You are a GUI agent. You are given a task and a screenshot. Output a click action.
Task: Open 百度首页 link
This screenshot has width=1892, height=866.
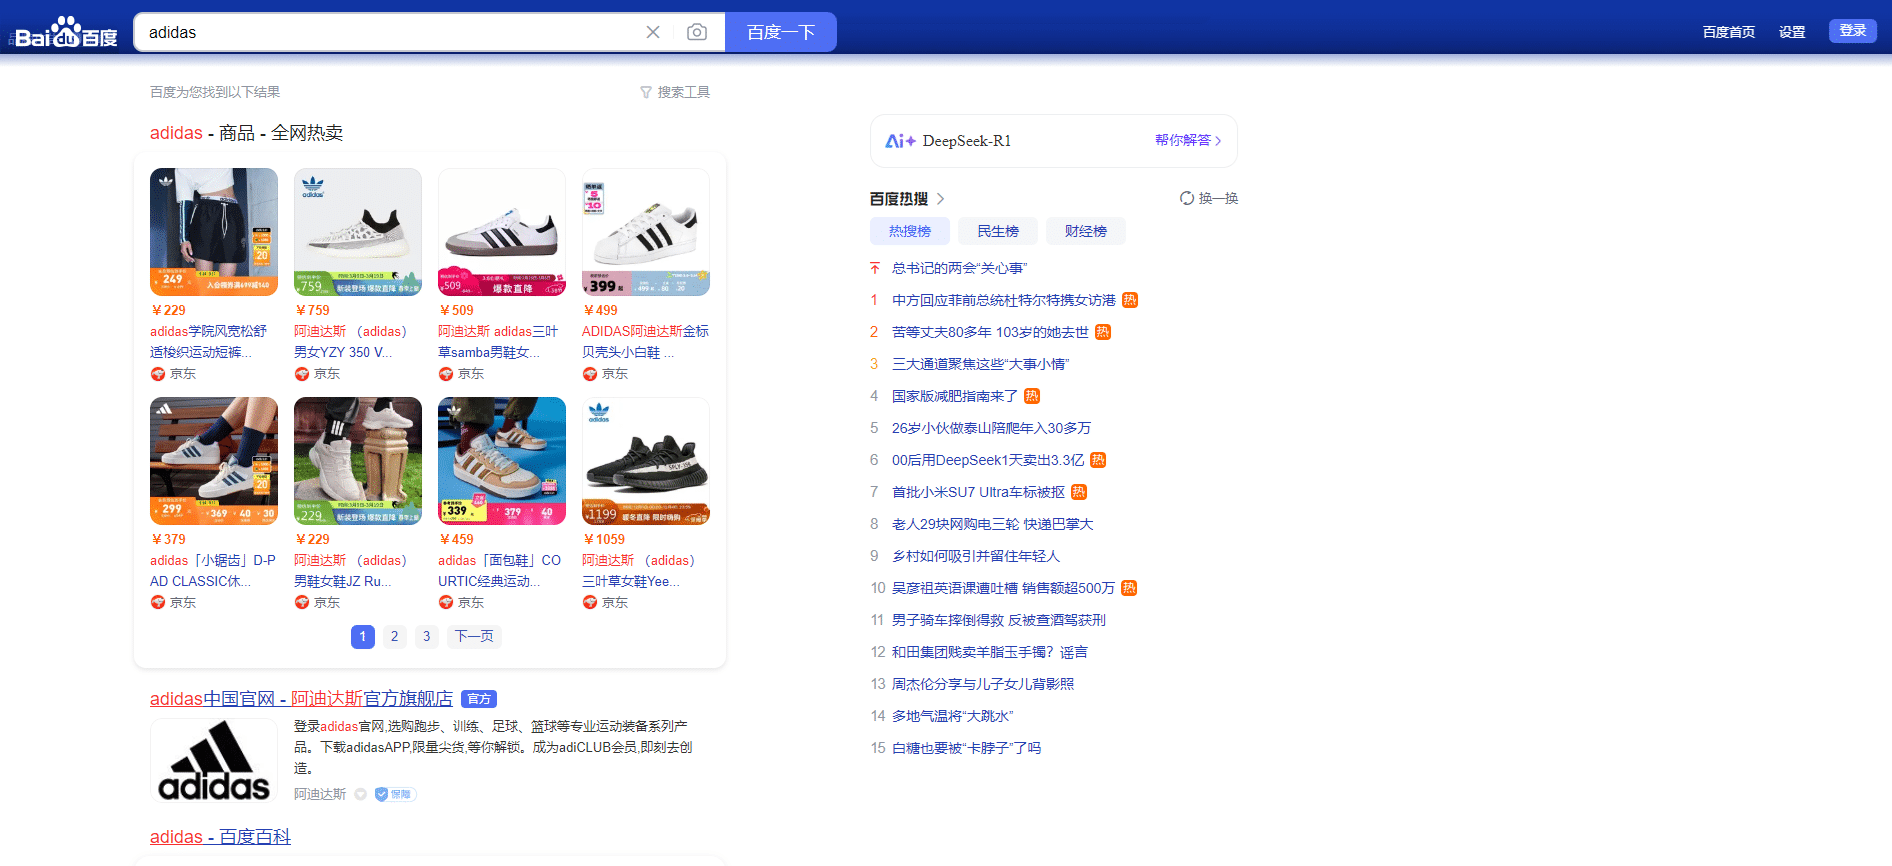(x=1729, y=32)
